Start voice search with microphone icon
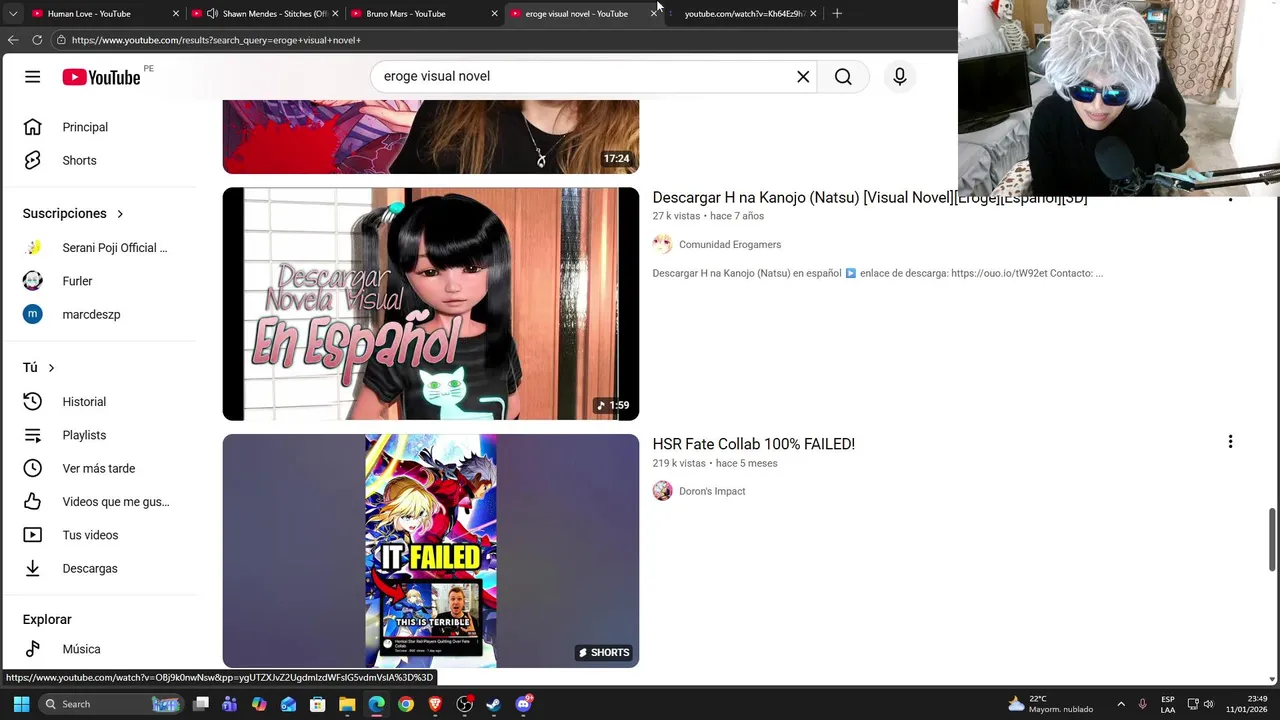The image size is (1280, 720). click(900, 77)
